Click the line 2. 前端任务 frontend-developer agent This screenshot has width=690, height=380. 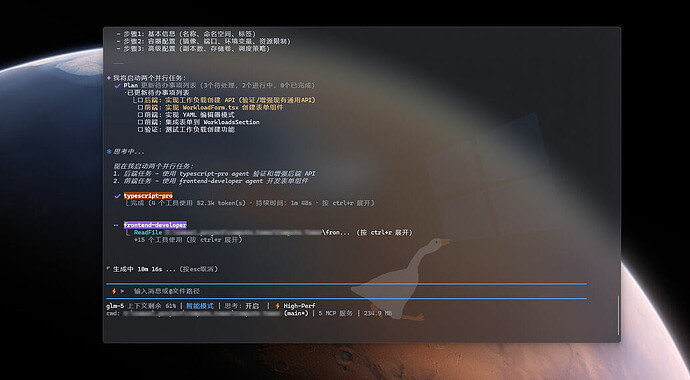click(x=211, y=181)
